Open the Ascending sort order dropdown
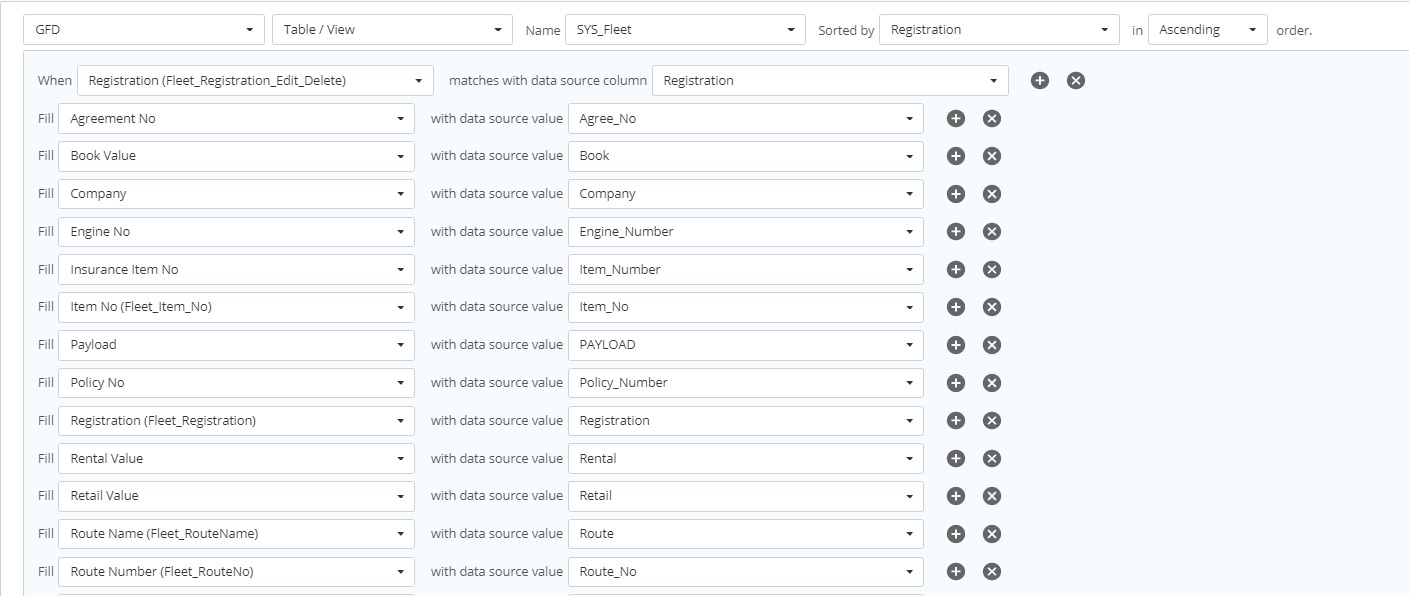 pos(1207,30)
